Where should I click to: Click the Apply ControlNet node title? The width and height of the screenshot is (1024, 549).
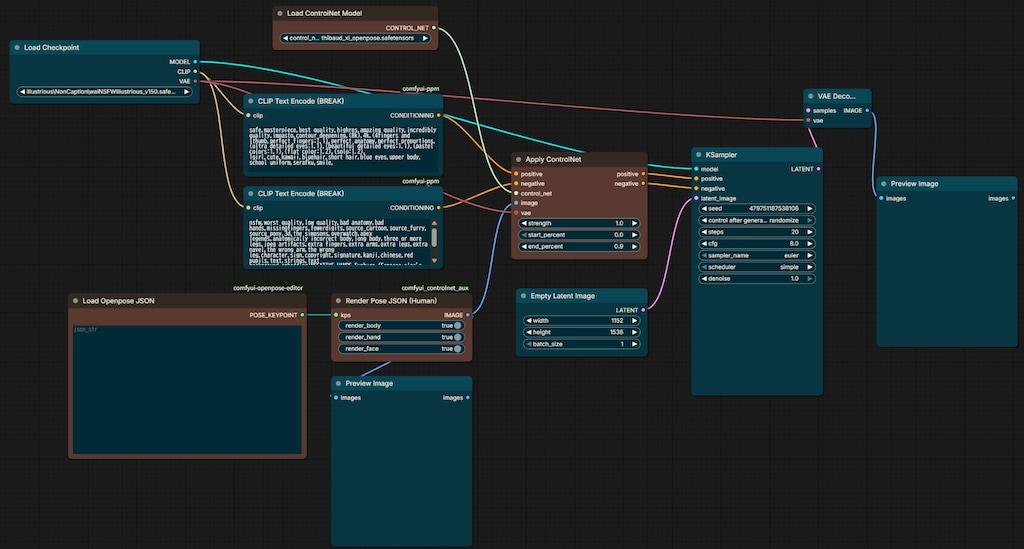click(553, 159)
